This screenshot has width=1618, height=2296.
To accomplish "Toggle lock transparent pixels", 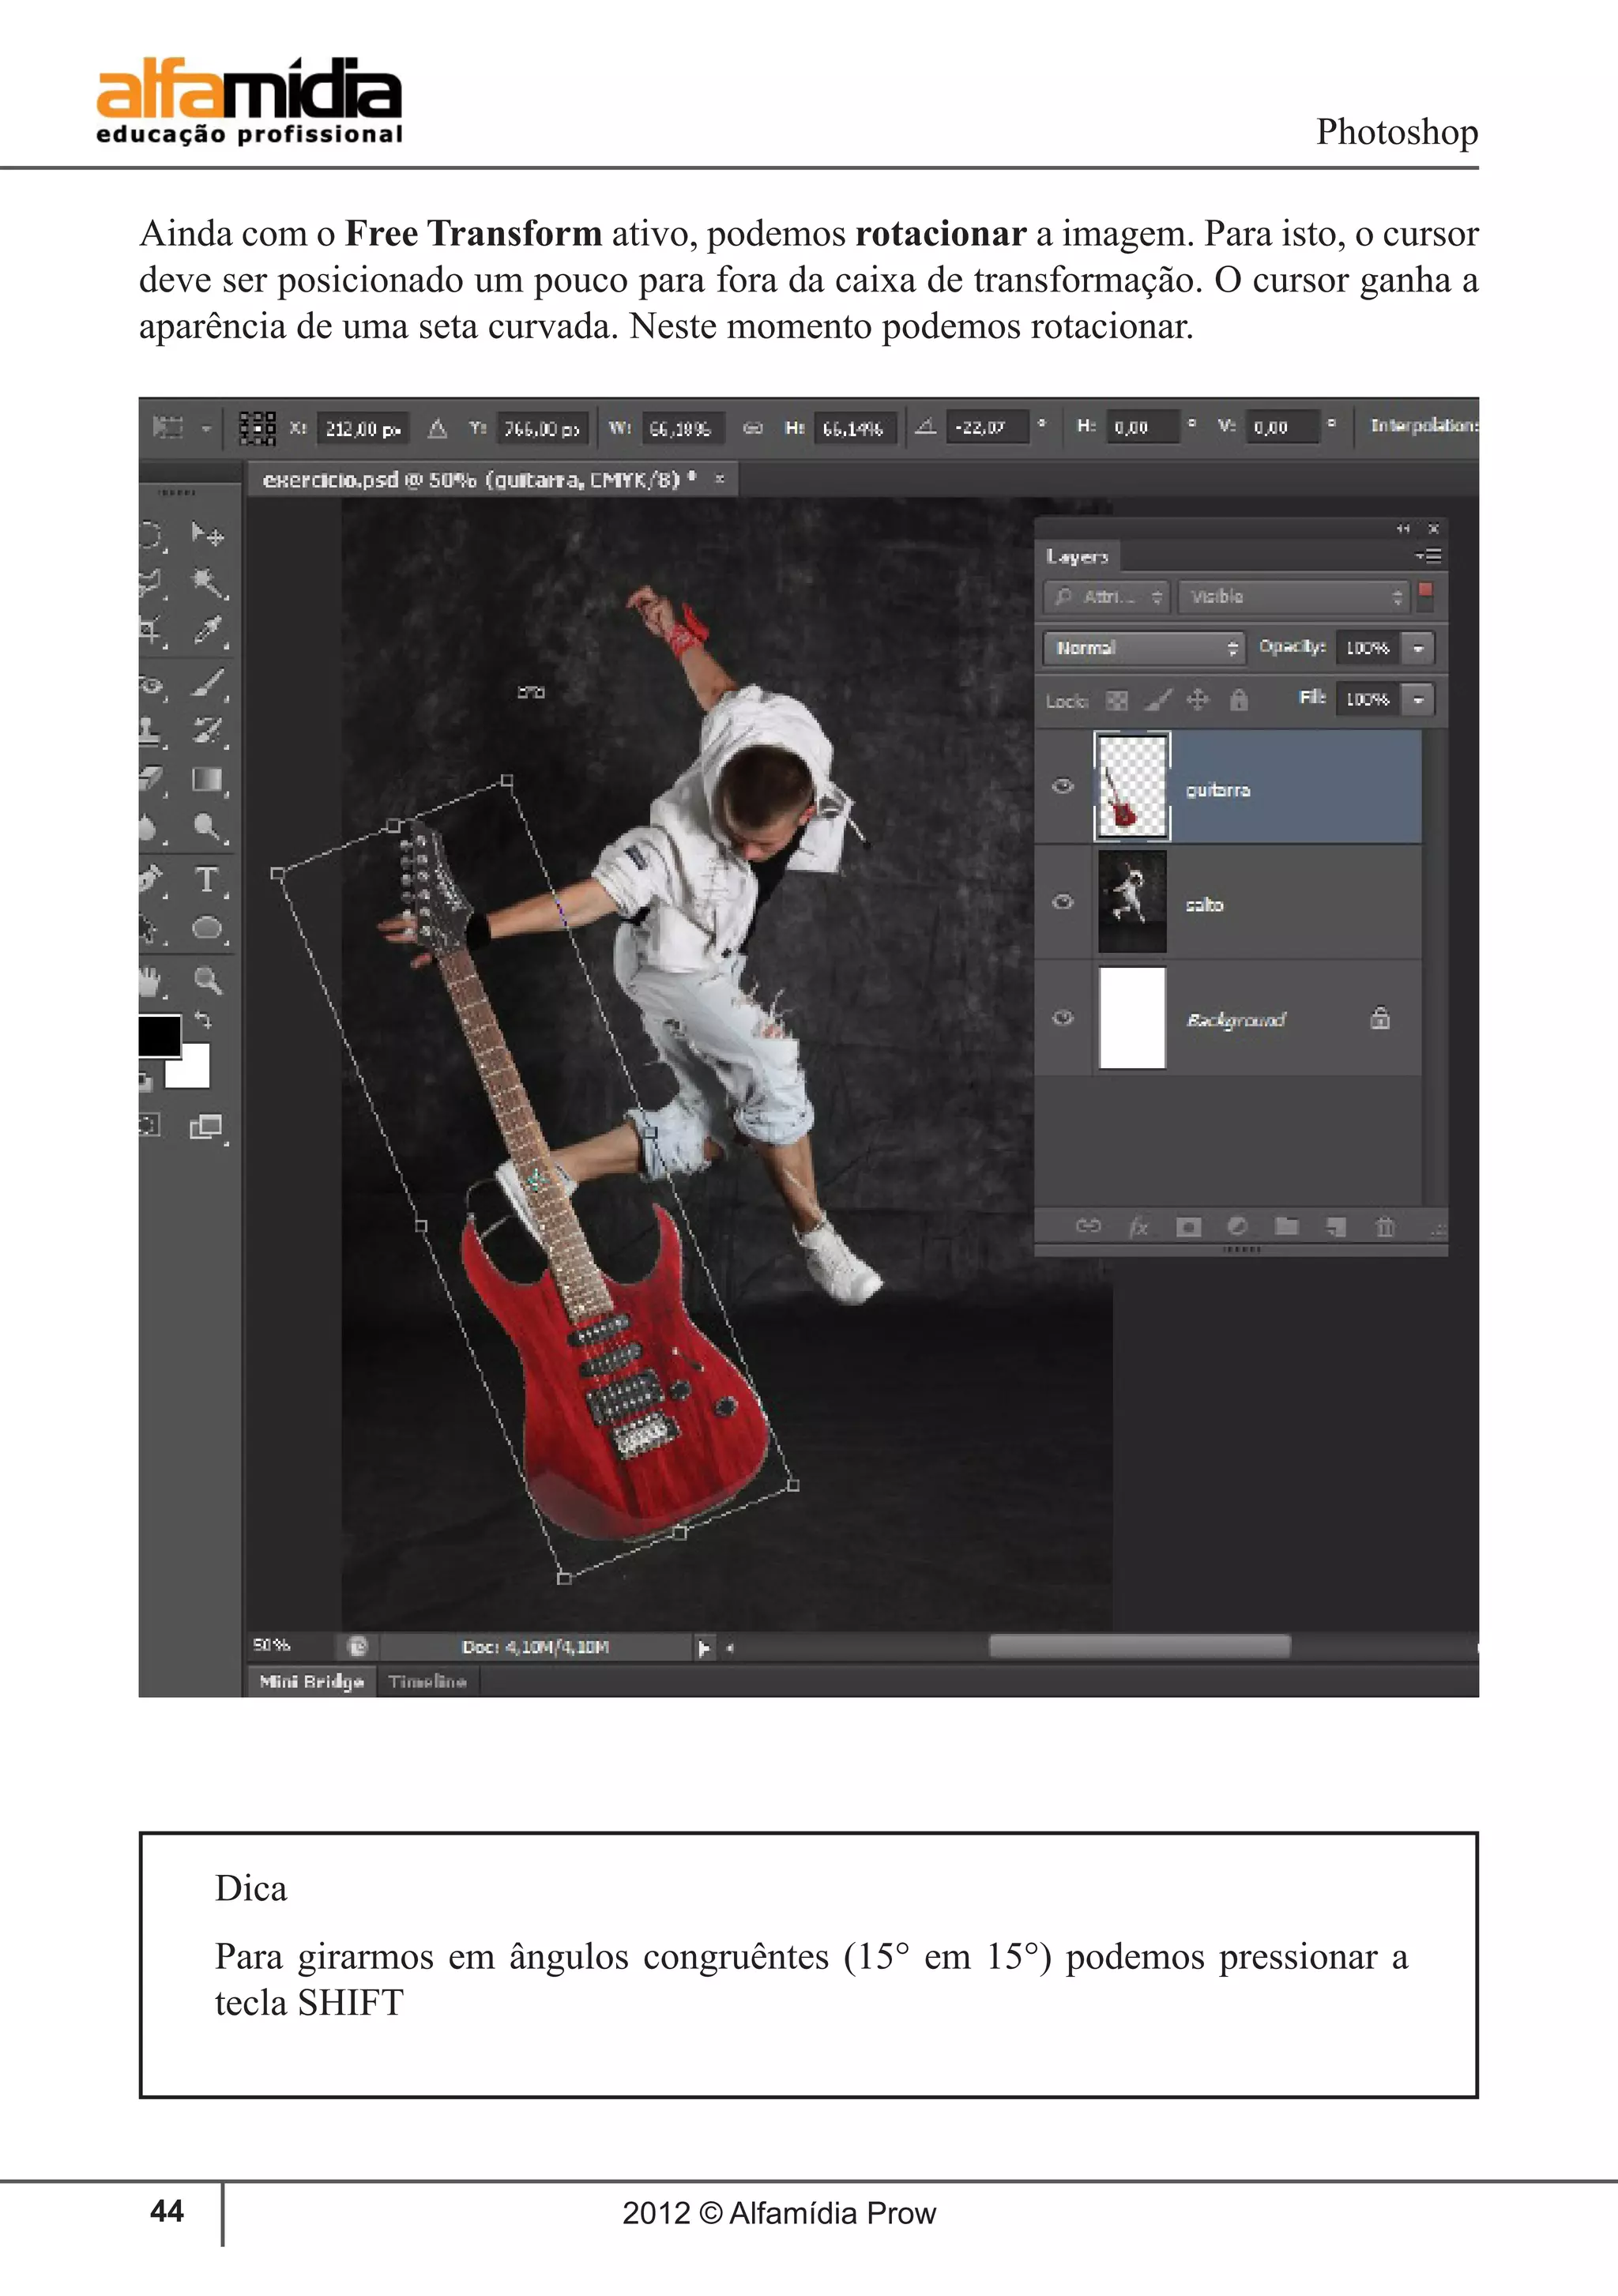I will [1117, 700].
